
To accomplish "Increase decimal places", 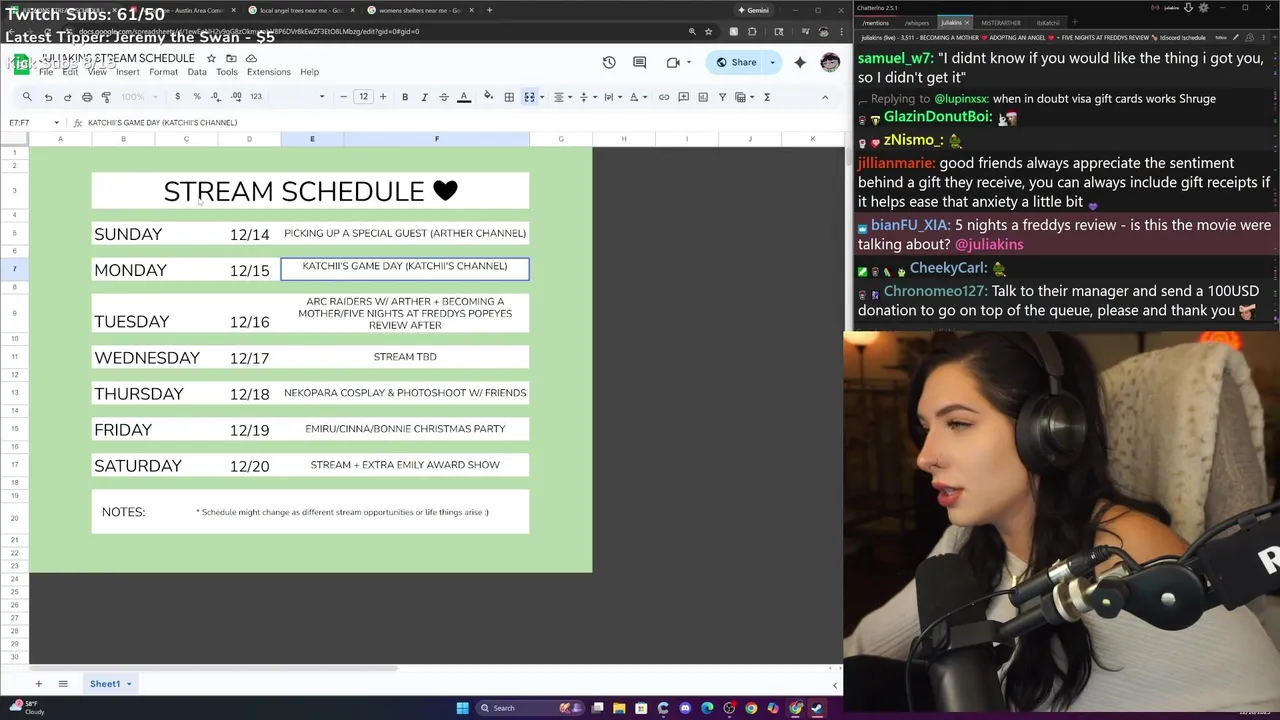I will pos(236,97).
